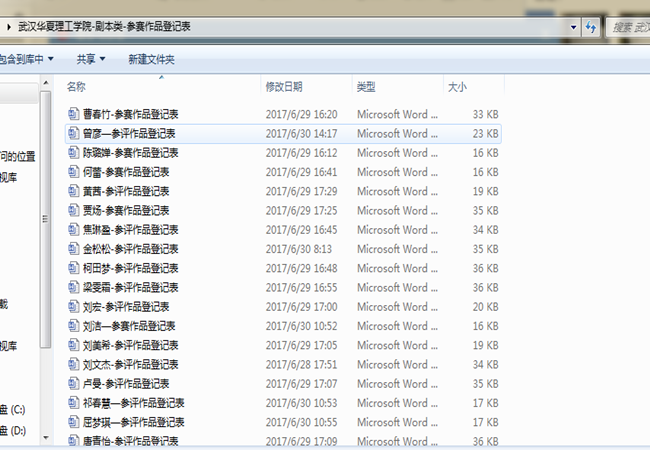
Task: Select the C: drive in navigation pane
Action: [12, 409]
